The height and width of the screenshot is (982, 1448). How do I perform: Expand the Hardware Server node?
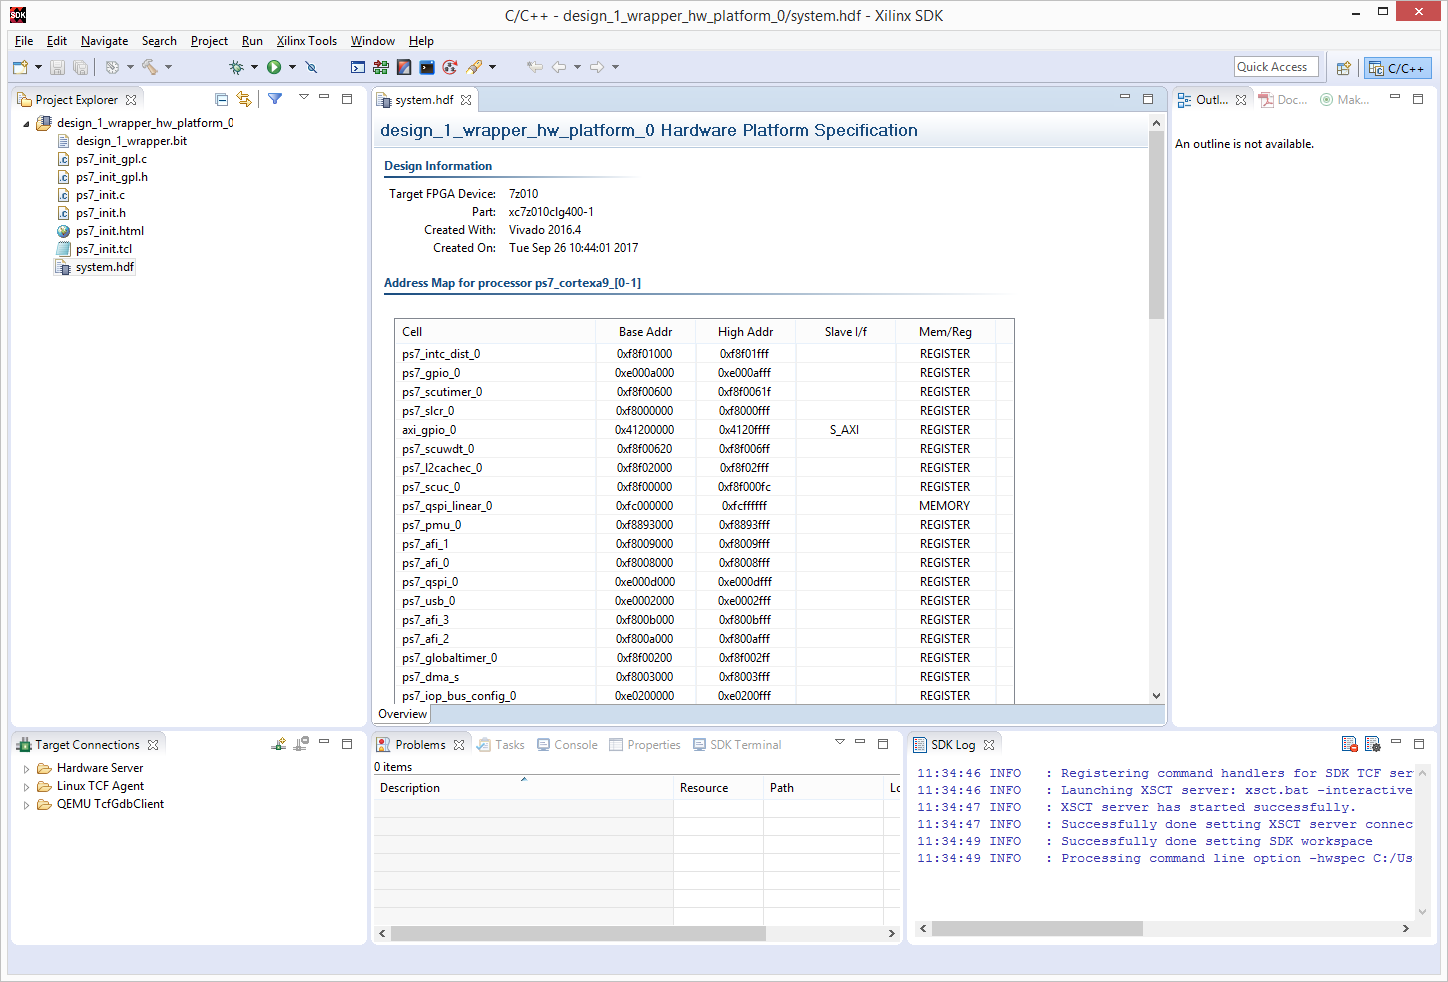[26, 768]
